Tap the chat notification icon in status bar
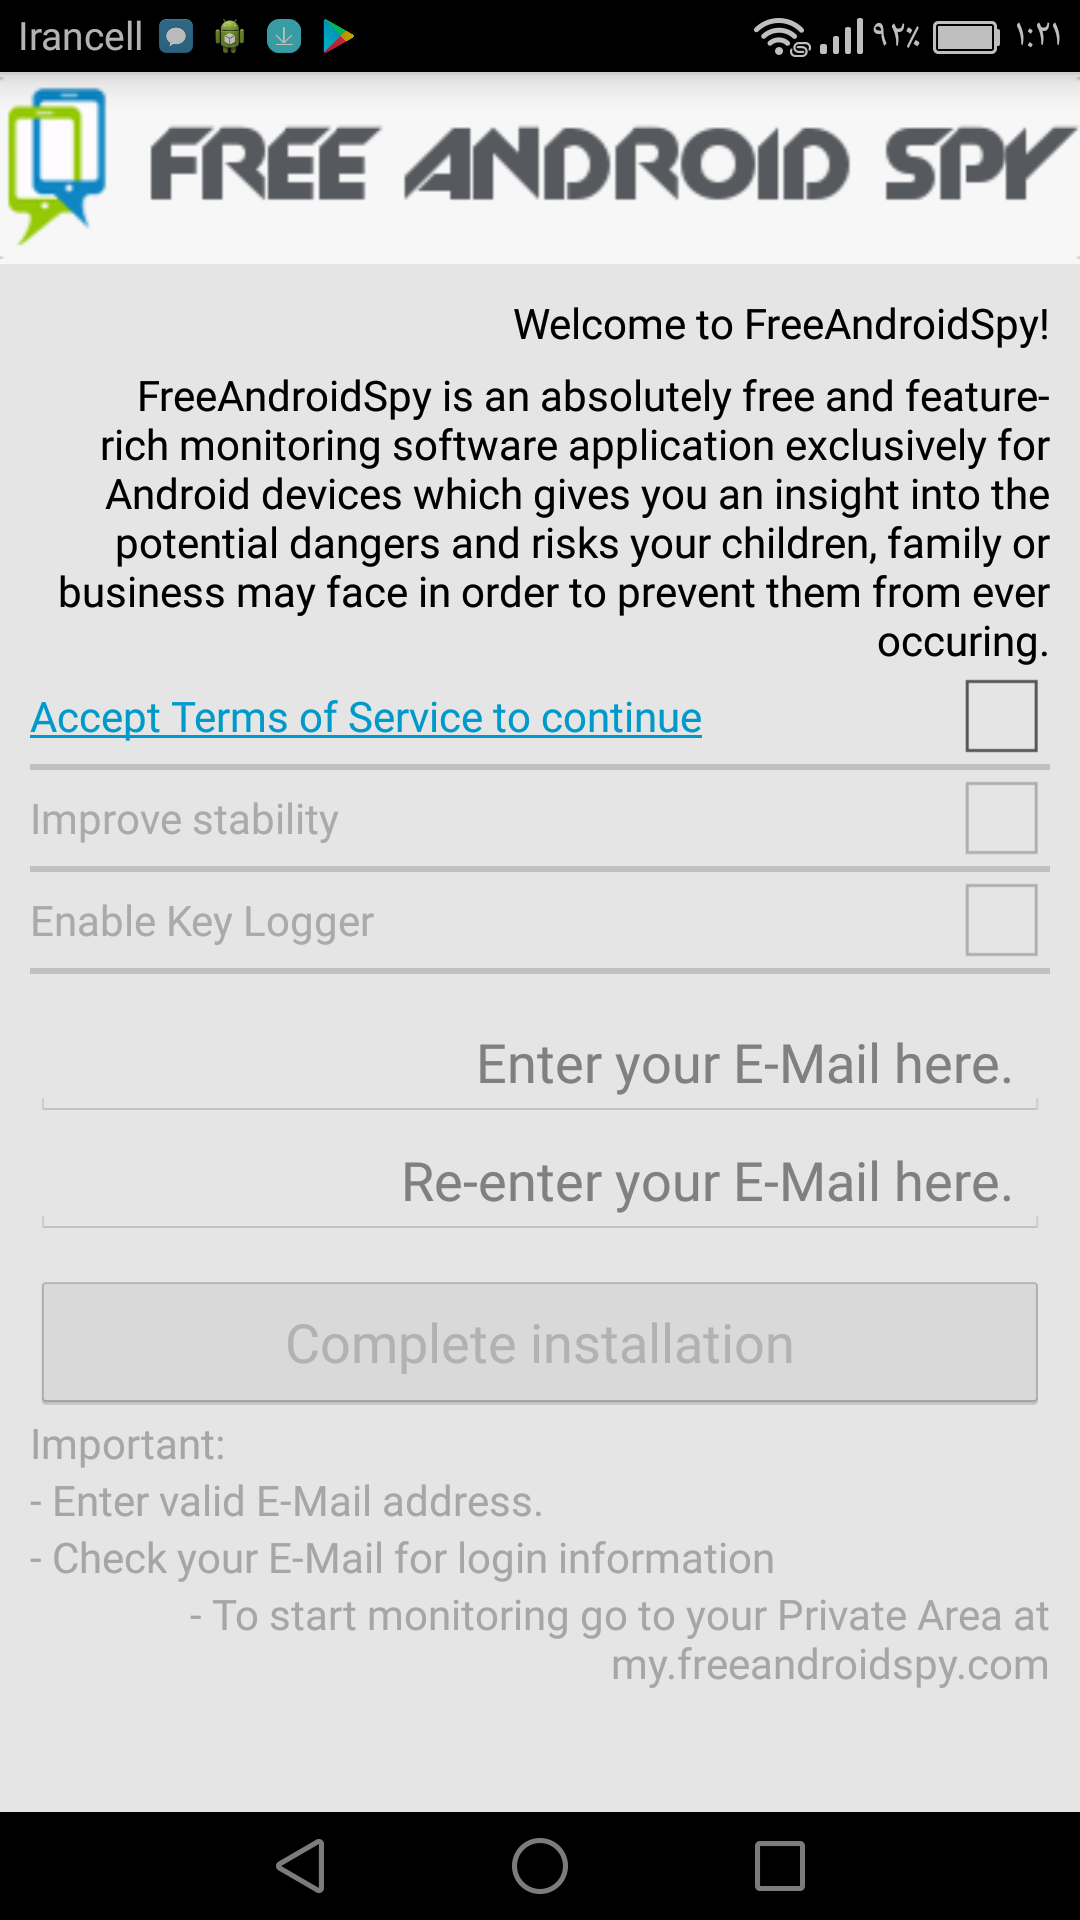Image resolution: width=1080 pixels, height=1920 pixels. 176,37
